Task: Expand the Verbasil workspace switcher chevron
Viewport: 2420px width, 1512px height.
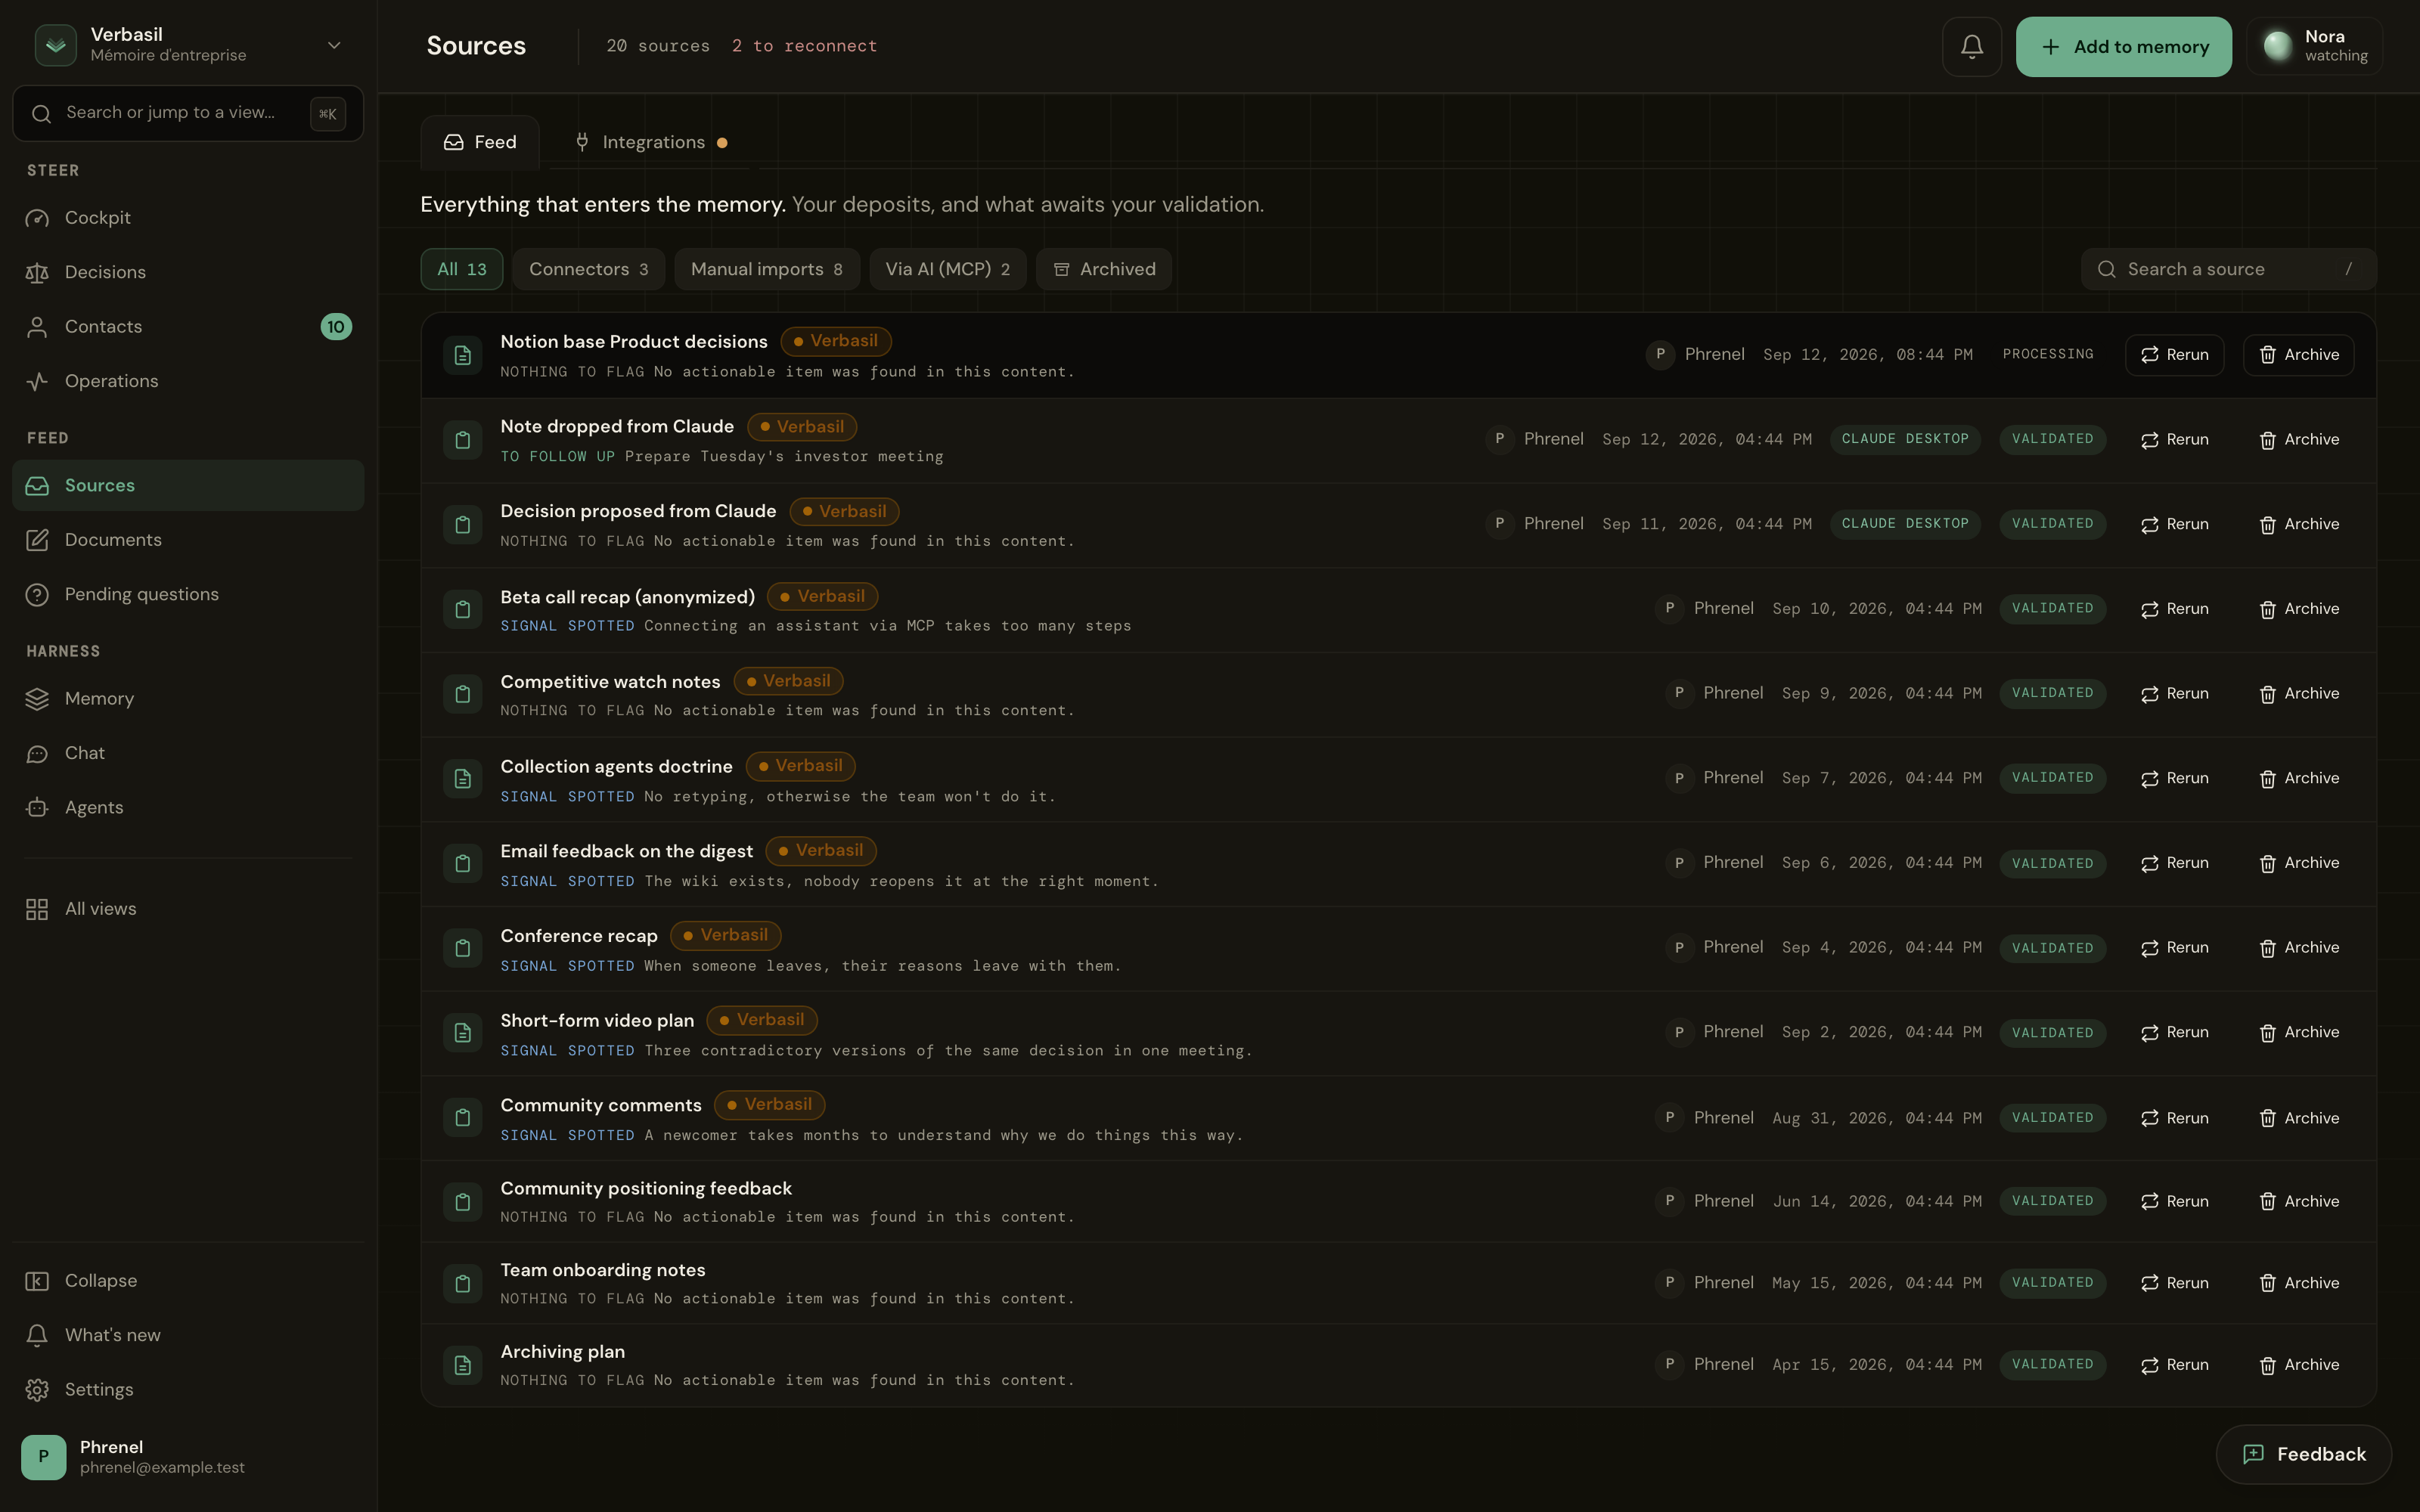Action: coord(334,45)
